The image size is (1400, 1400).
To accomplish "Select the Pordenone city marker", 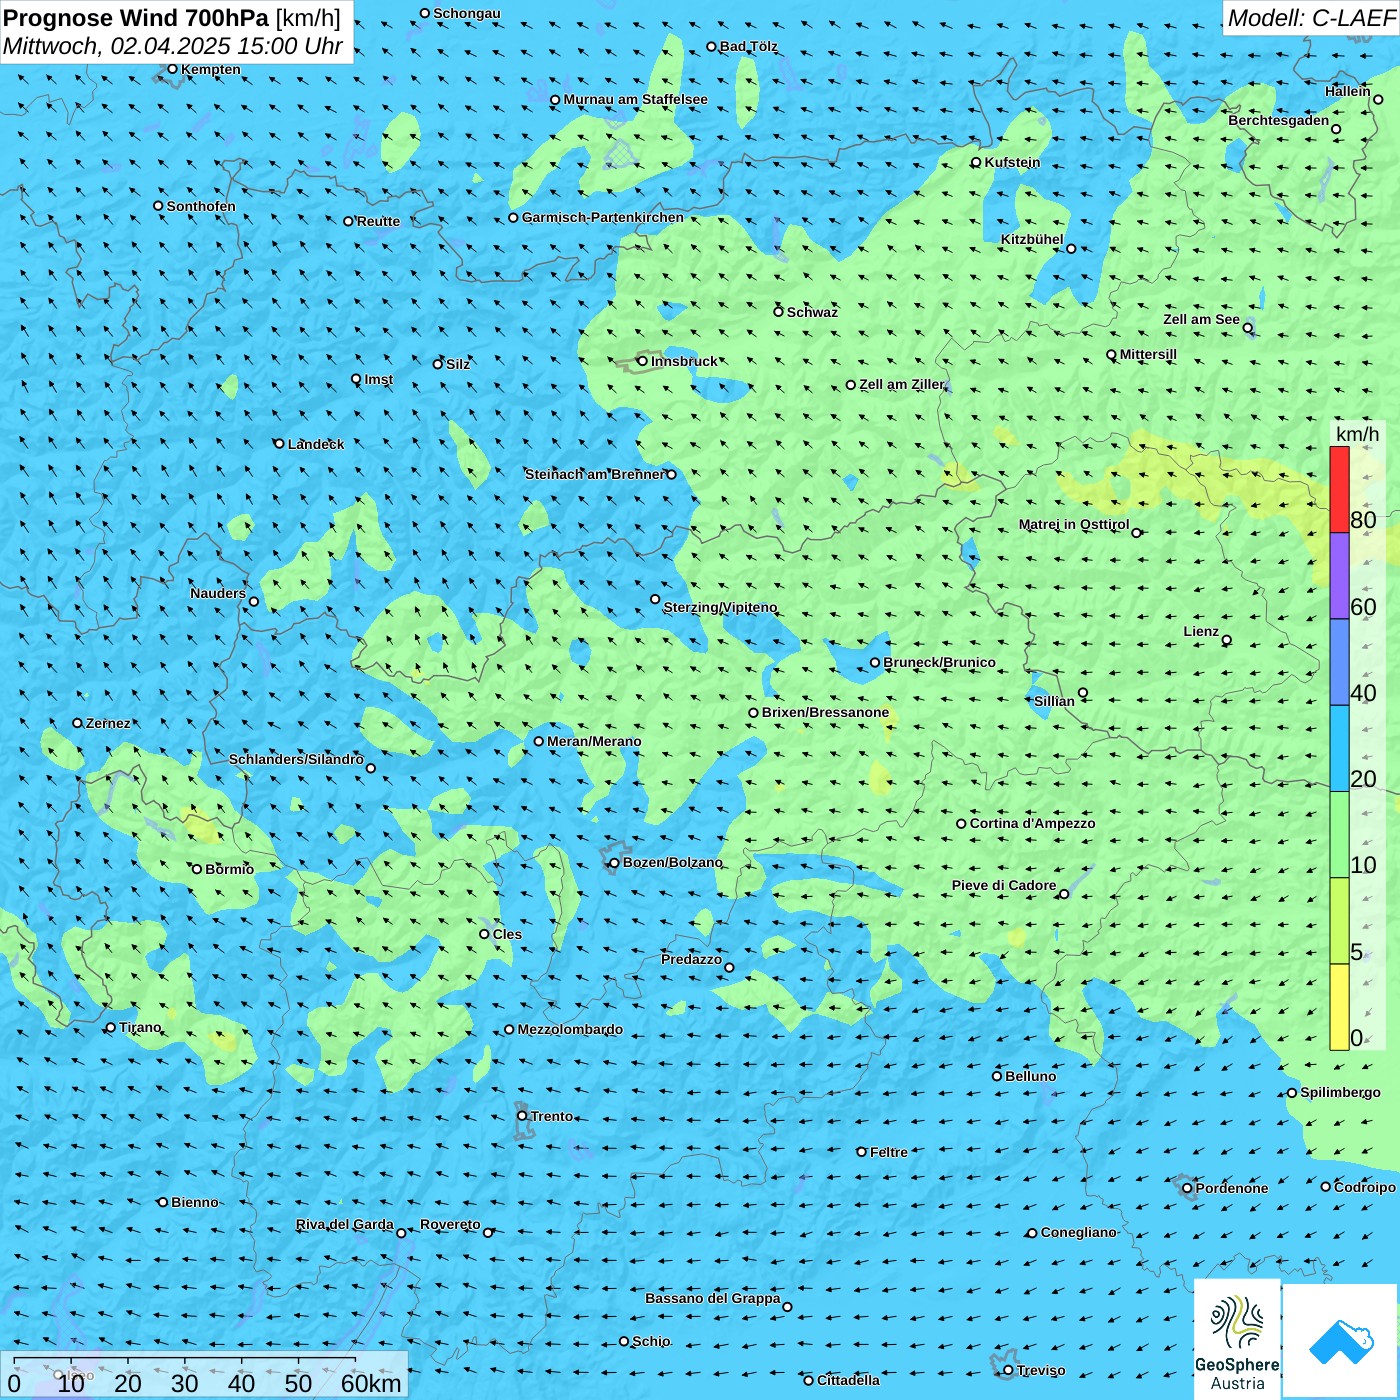I will point(1187,1188).
